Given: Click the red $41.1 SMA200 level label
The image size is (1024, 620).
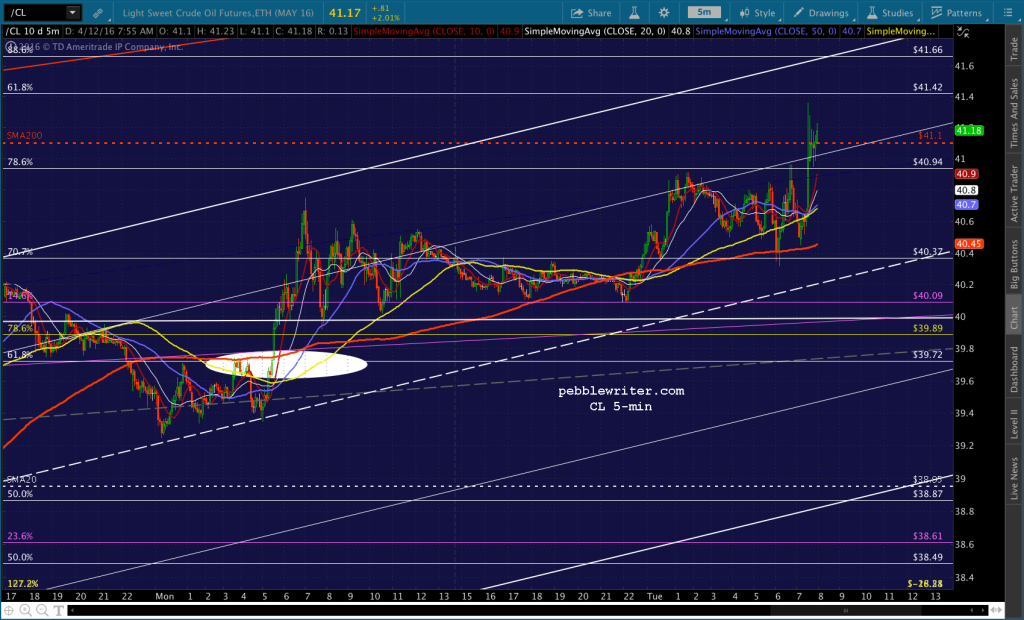Looking at the screenshot, I should (x=930, y=135).
